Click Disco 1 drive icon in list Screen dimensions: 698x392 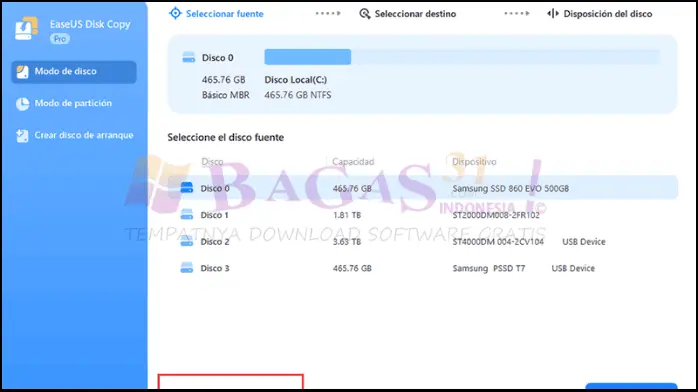coord(187,215)
